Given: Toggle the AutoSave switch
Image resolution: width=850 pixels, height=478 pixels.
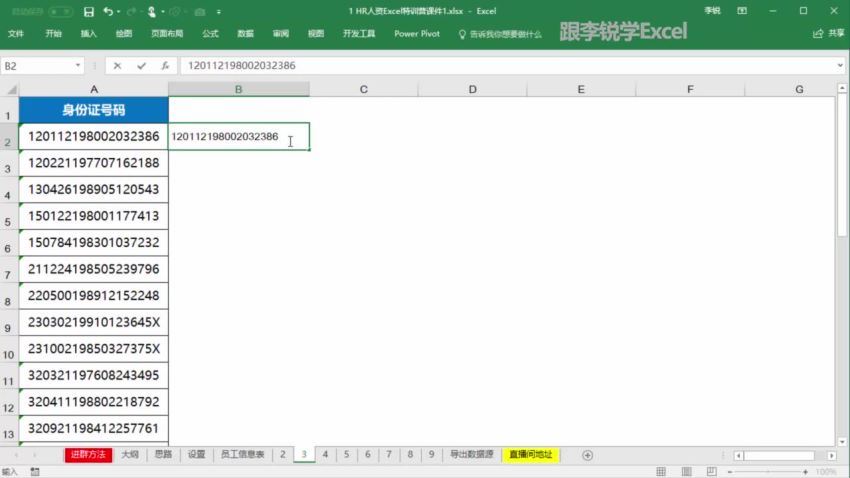Looking at the screenshot, I should pyautogui.click(x=60, y=11).
